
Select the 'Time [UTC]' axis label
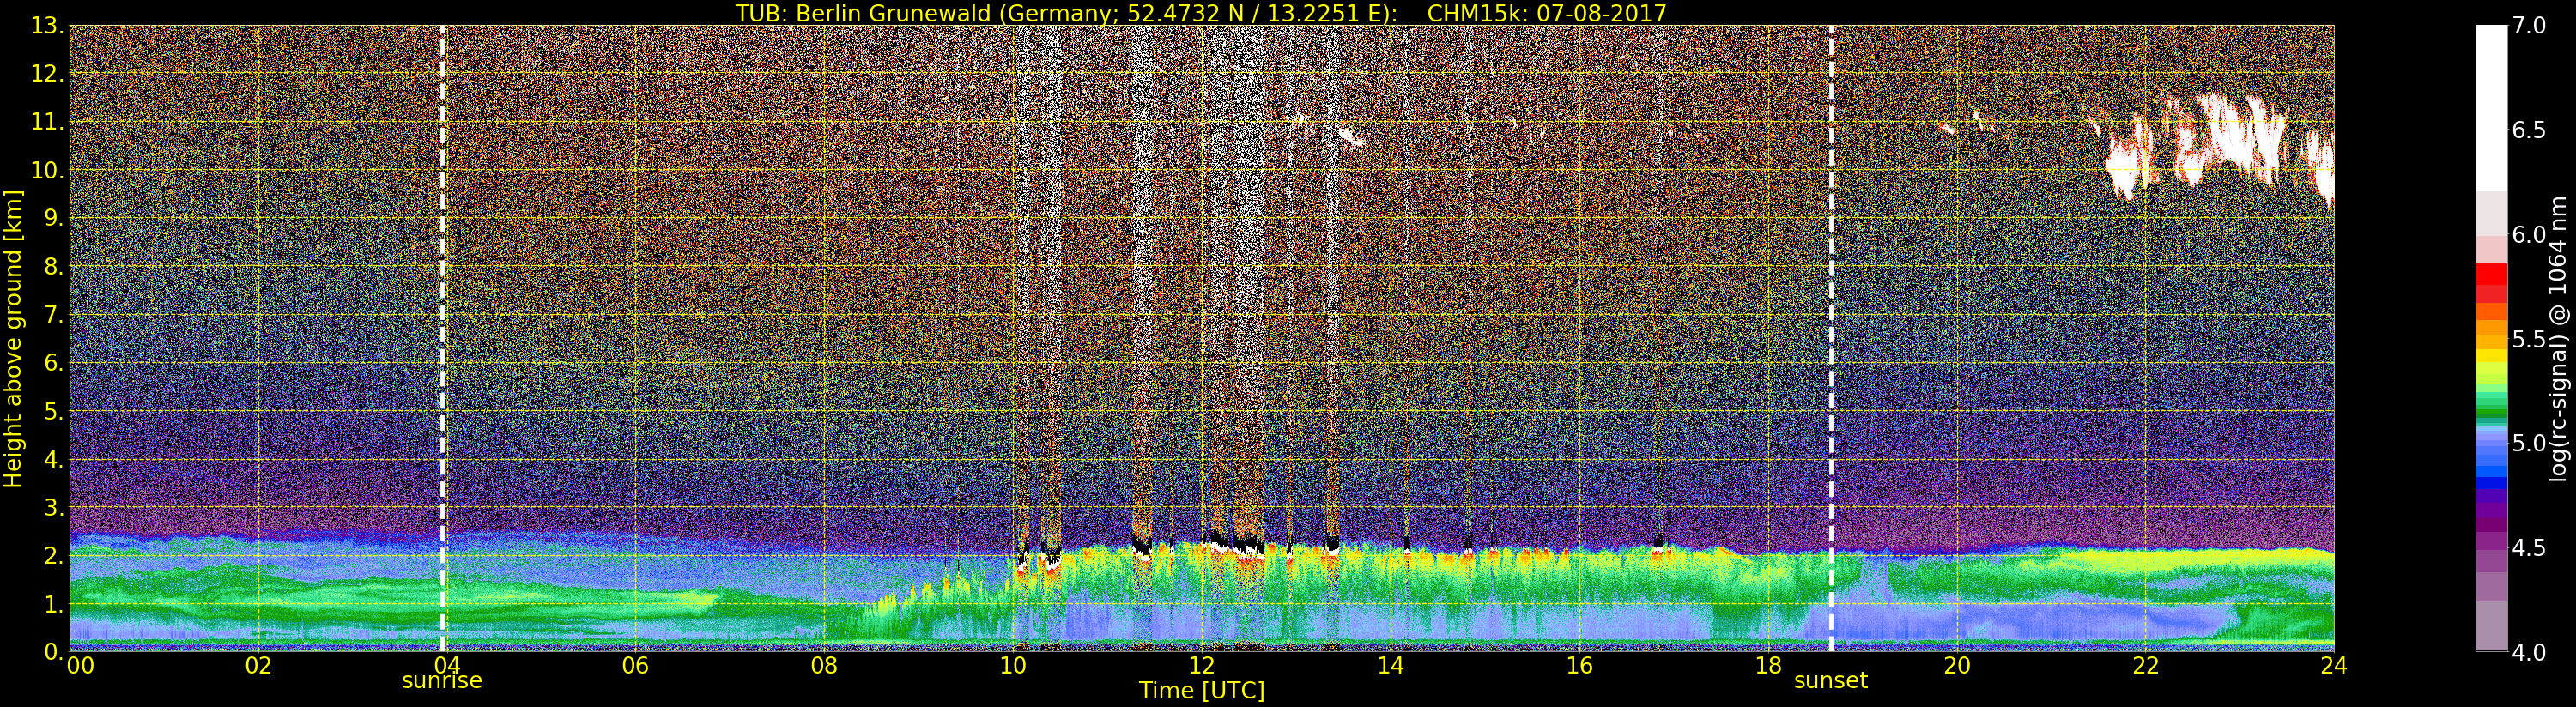(x=1201, y=691)
